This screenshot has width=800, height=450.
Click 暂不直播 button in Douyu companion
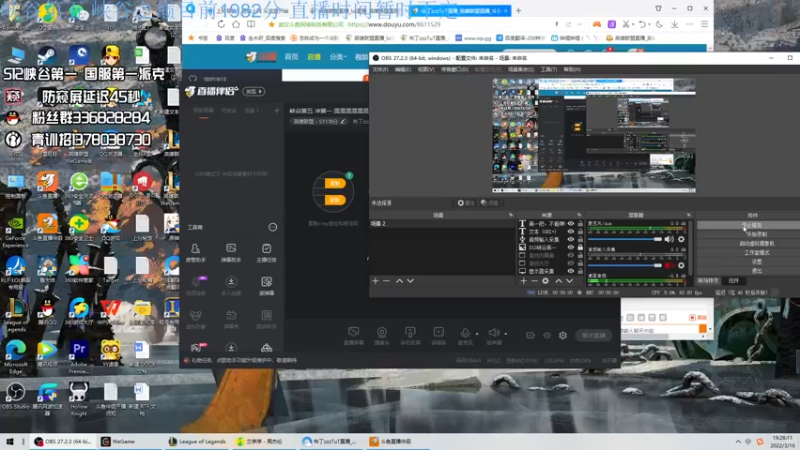593,335
